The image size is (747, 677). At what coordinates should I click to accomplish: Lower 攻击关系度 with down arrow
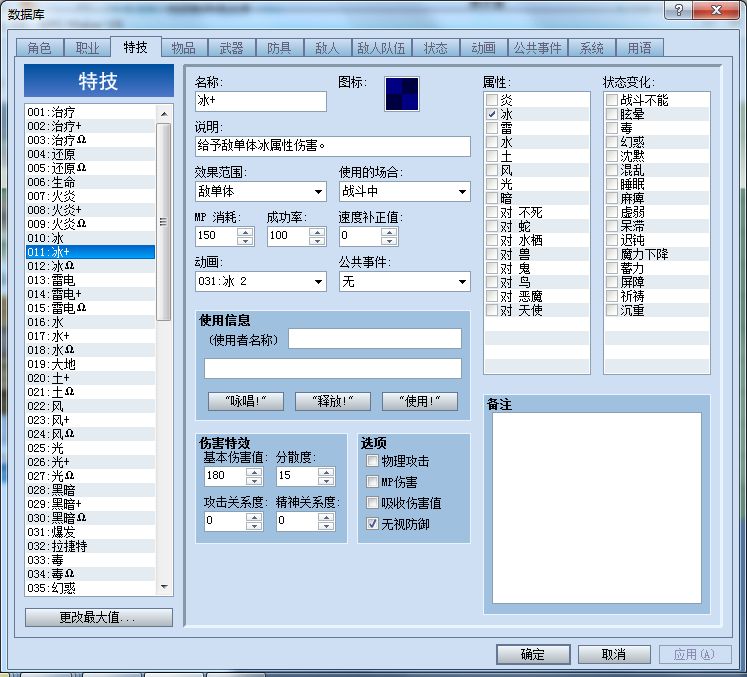254,525
